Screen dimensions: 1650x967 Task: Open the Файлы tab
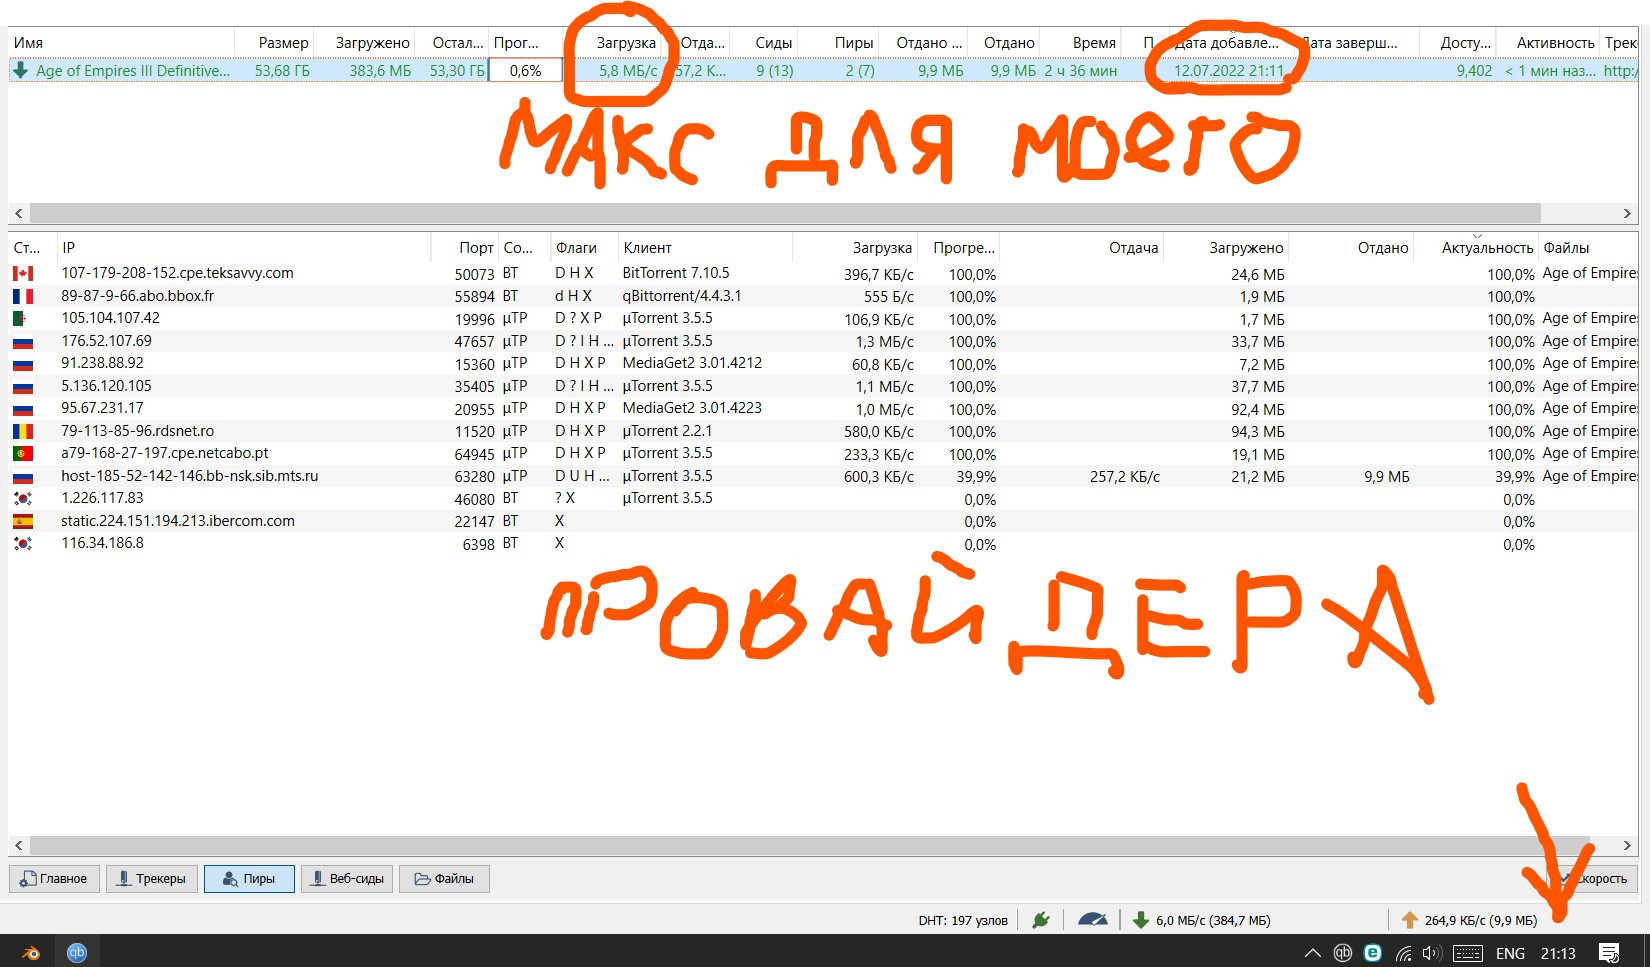tap(444, 879)
